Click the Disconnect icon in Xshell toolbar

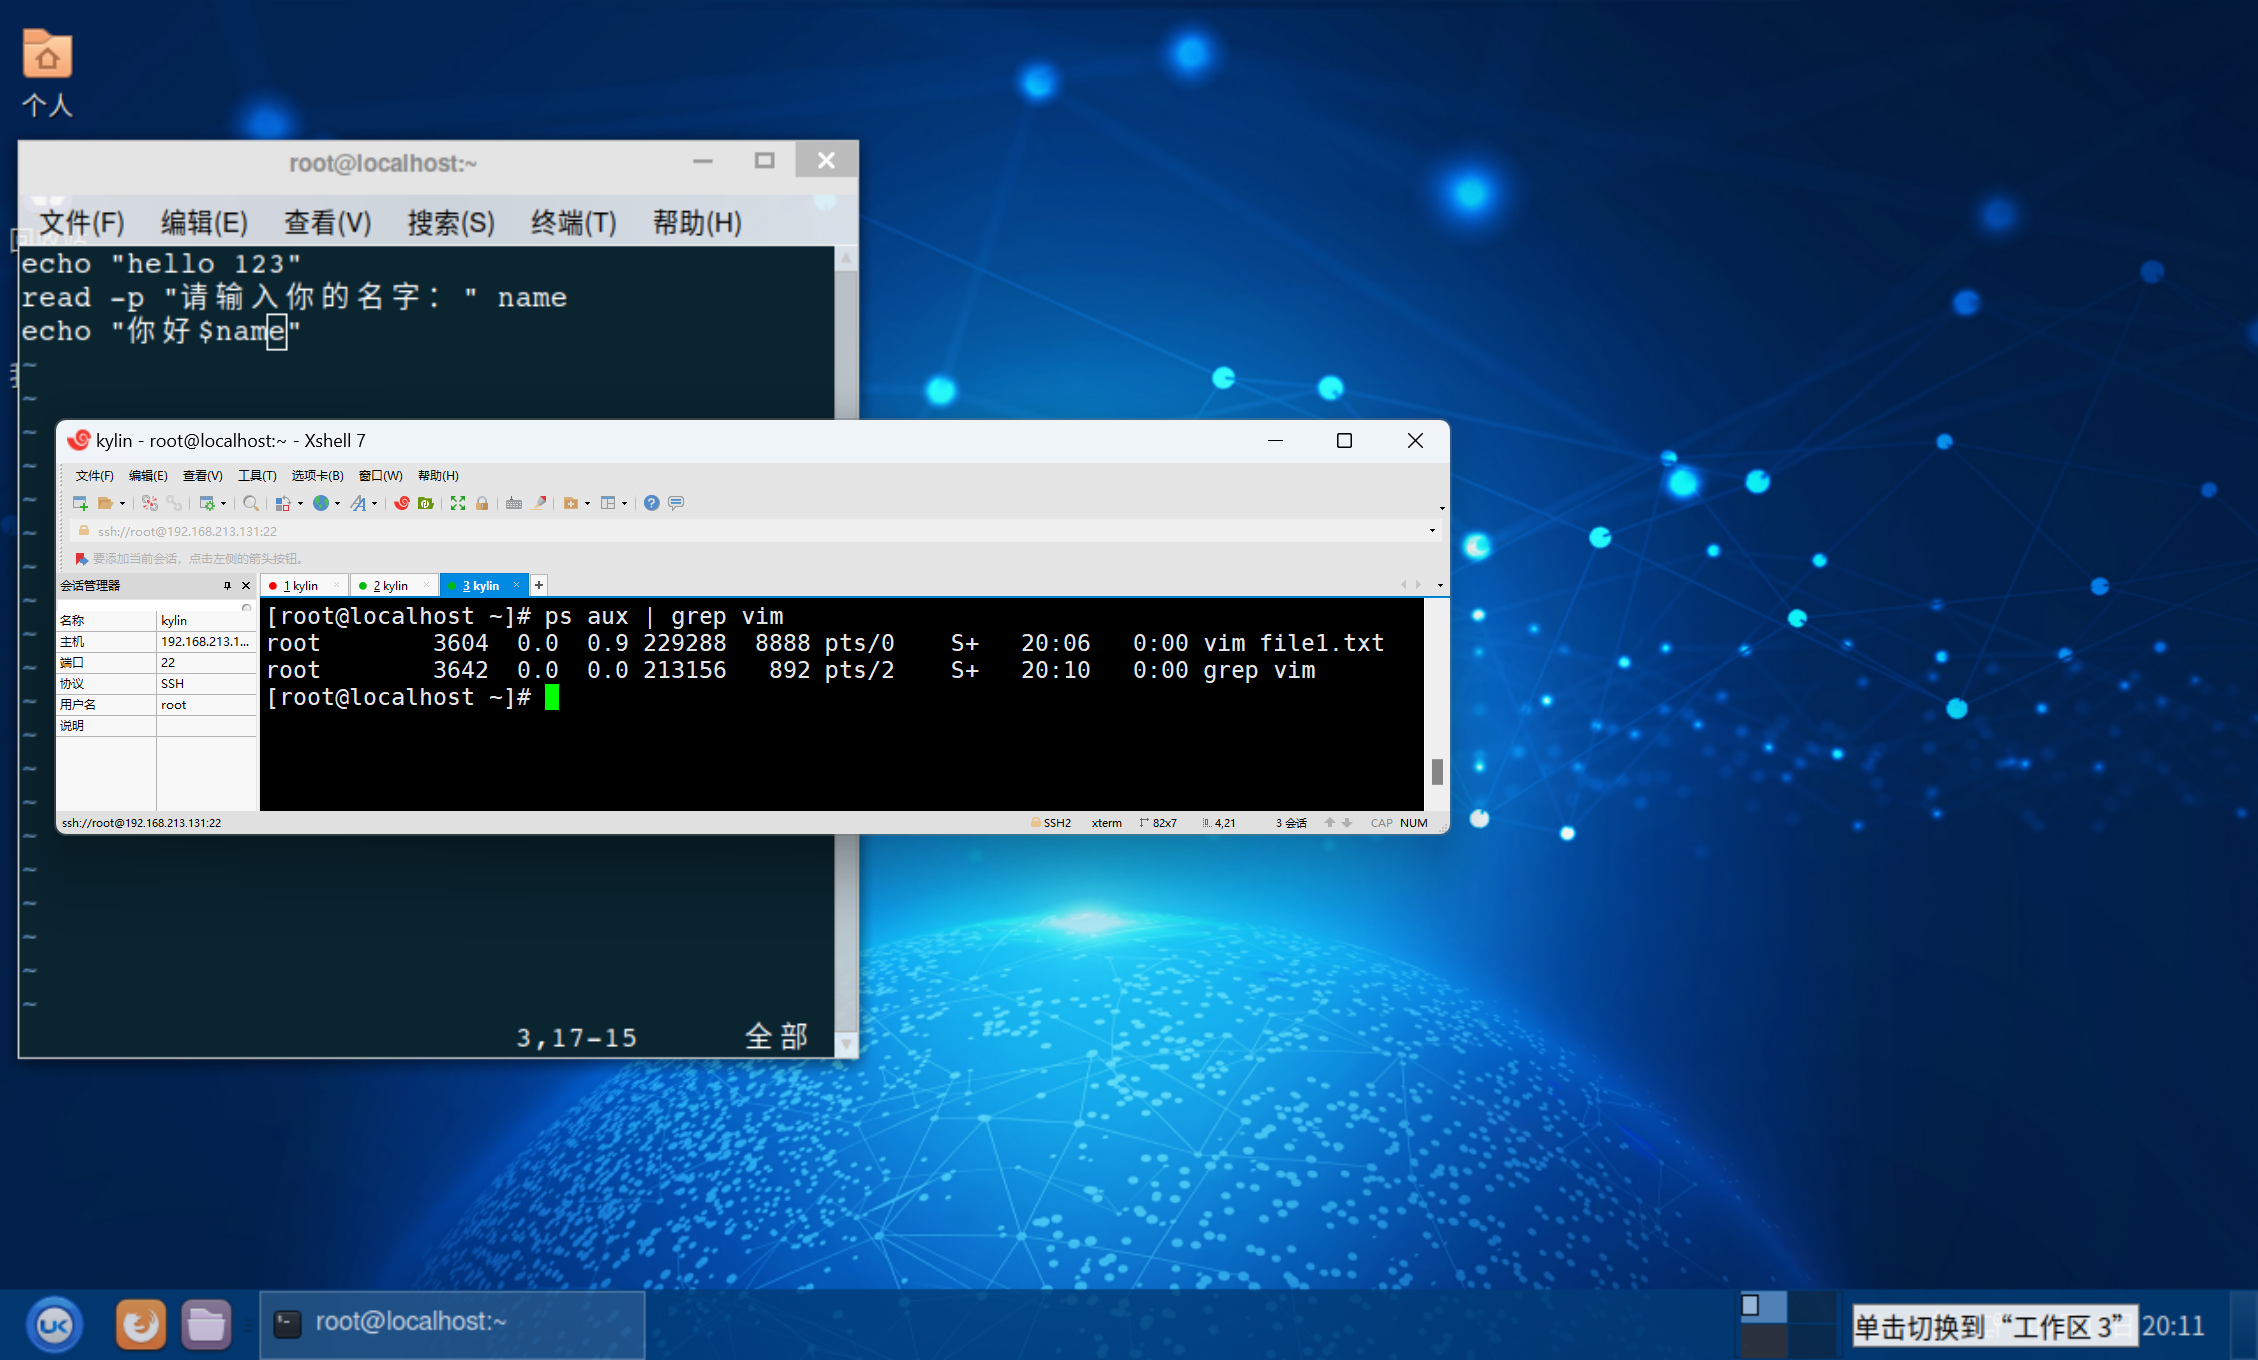(150, 503)
